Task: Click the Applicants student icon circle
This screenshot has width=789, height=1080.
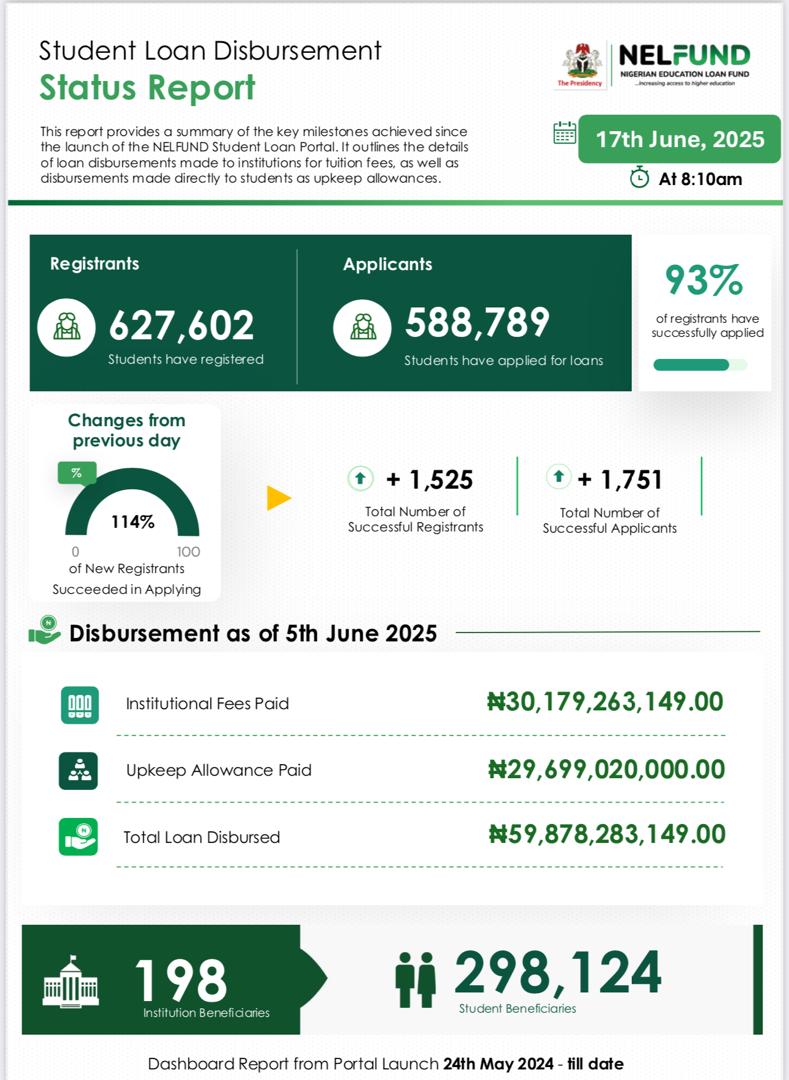Action: click(361, 325)
